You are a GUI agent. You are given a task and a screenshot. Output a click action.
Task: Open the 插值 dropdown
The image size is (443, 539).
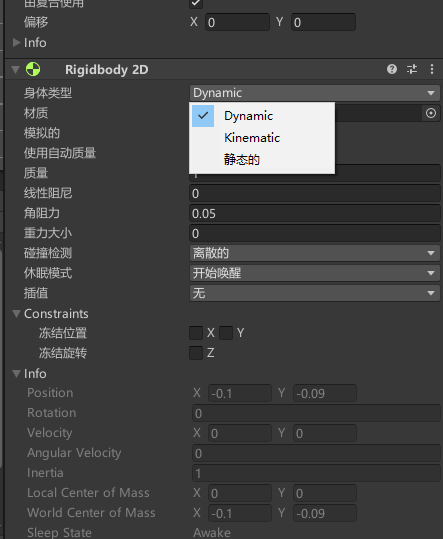click(x=314, y=293)
